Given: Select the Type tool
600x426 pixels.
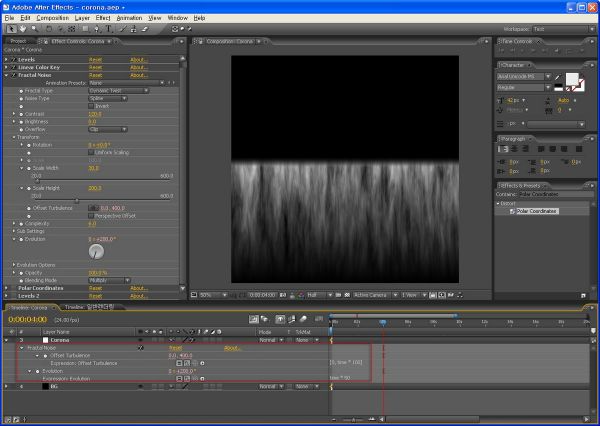Looking at the screenshot, I should pyautogui.click(x=109, y=29).
